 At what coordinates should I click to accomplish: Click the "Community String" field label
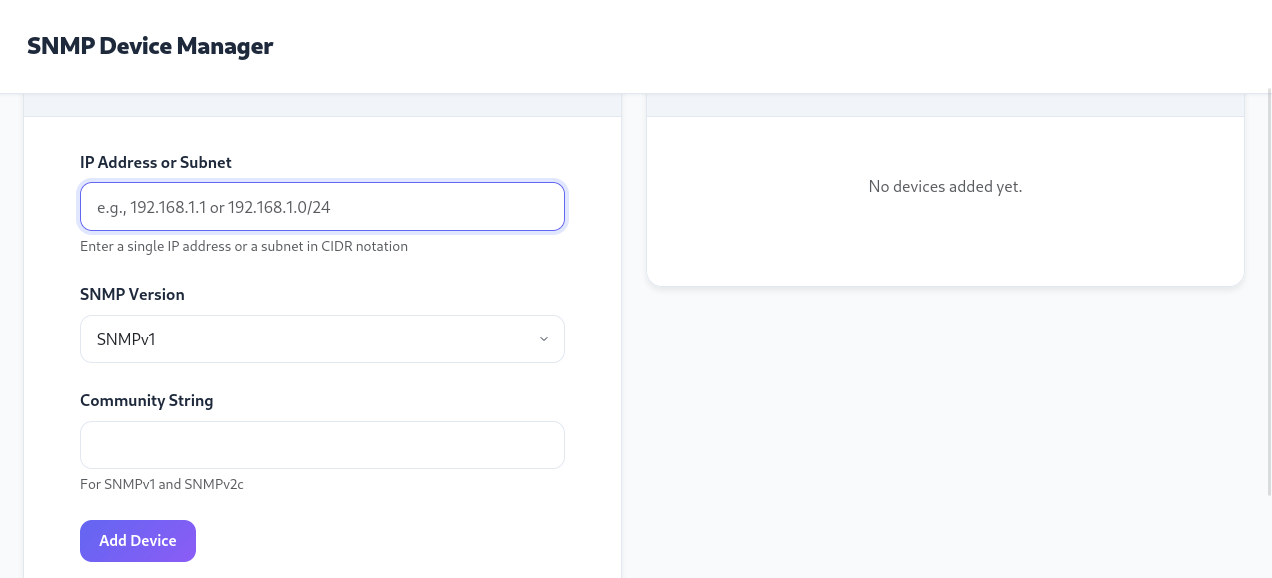tap(146, 400)
